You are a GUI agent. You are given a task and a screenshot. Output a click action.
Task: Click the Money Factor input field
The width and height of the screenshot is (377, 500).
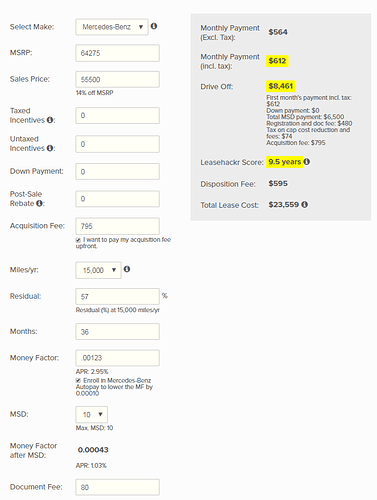pyautogui.click(x=117, y=358)
